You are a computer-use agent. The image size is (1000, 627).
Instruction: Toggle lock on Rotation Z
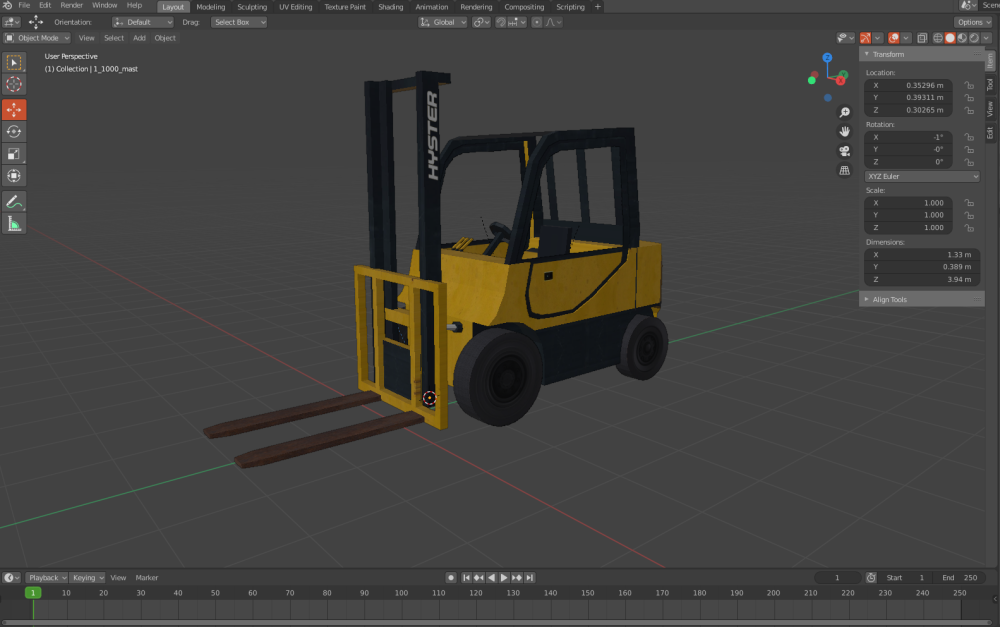click(969, 162)
